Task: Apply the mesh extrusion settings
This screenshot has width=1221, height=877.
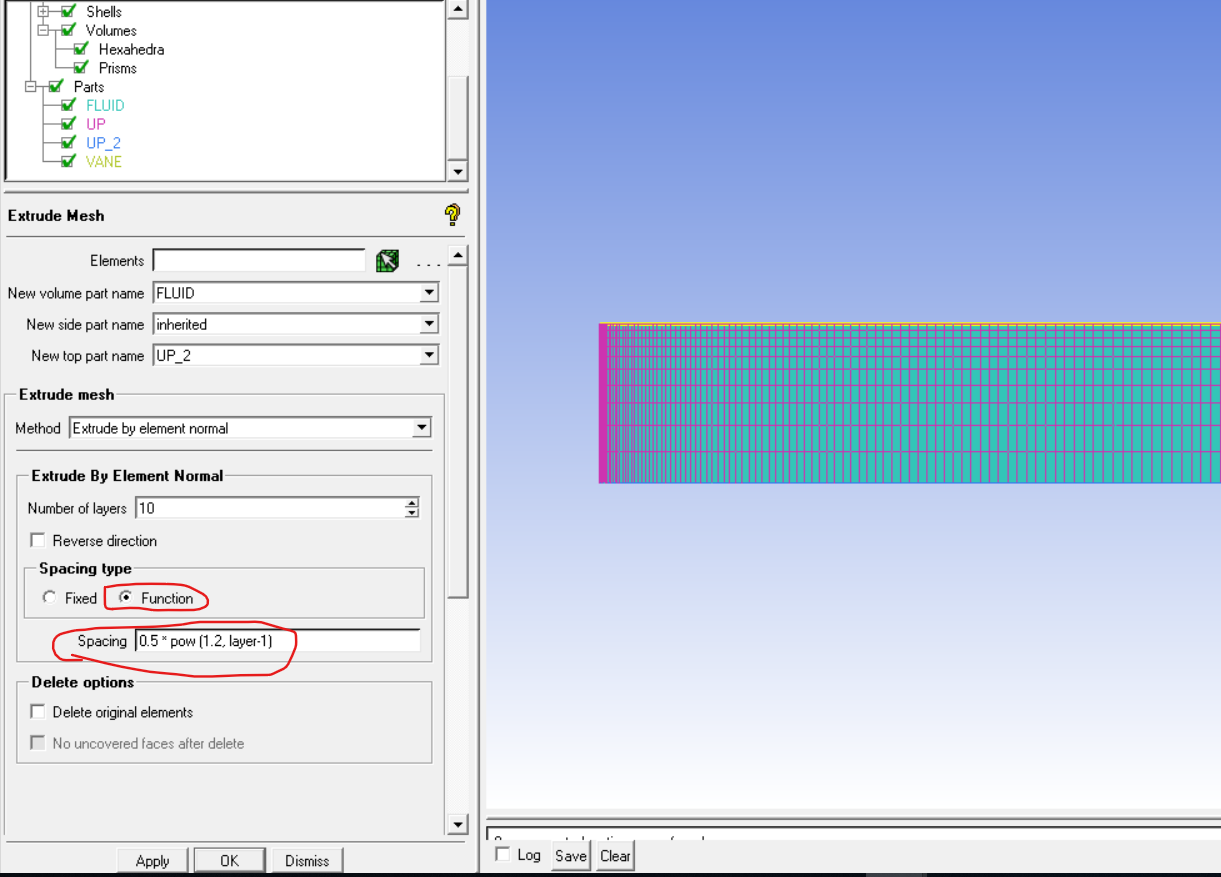Action: 152,860
